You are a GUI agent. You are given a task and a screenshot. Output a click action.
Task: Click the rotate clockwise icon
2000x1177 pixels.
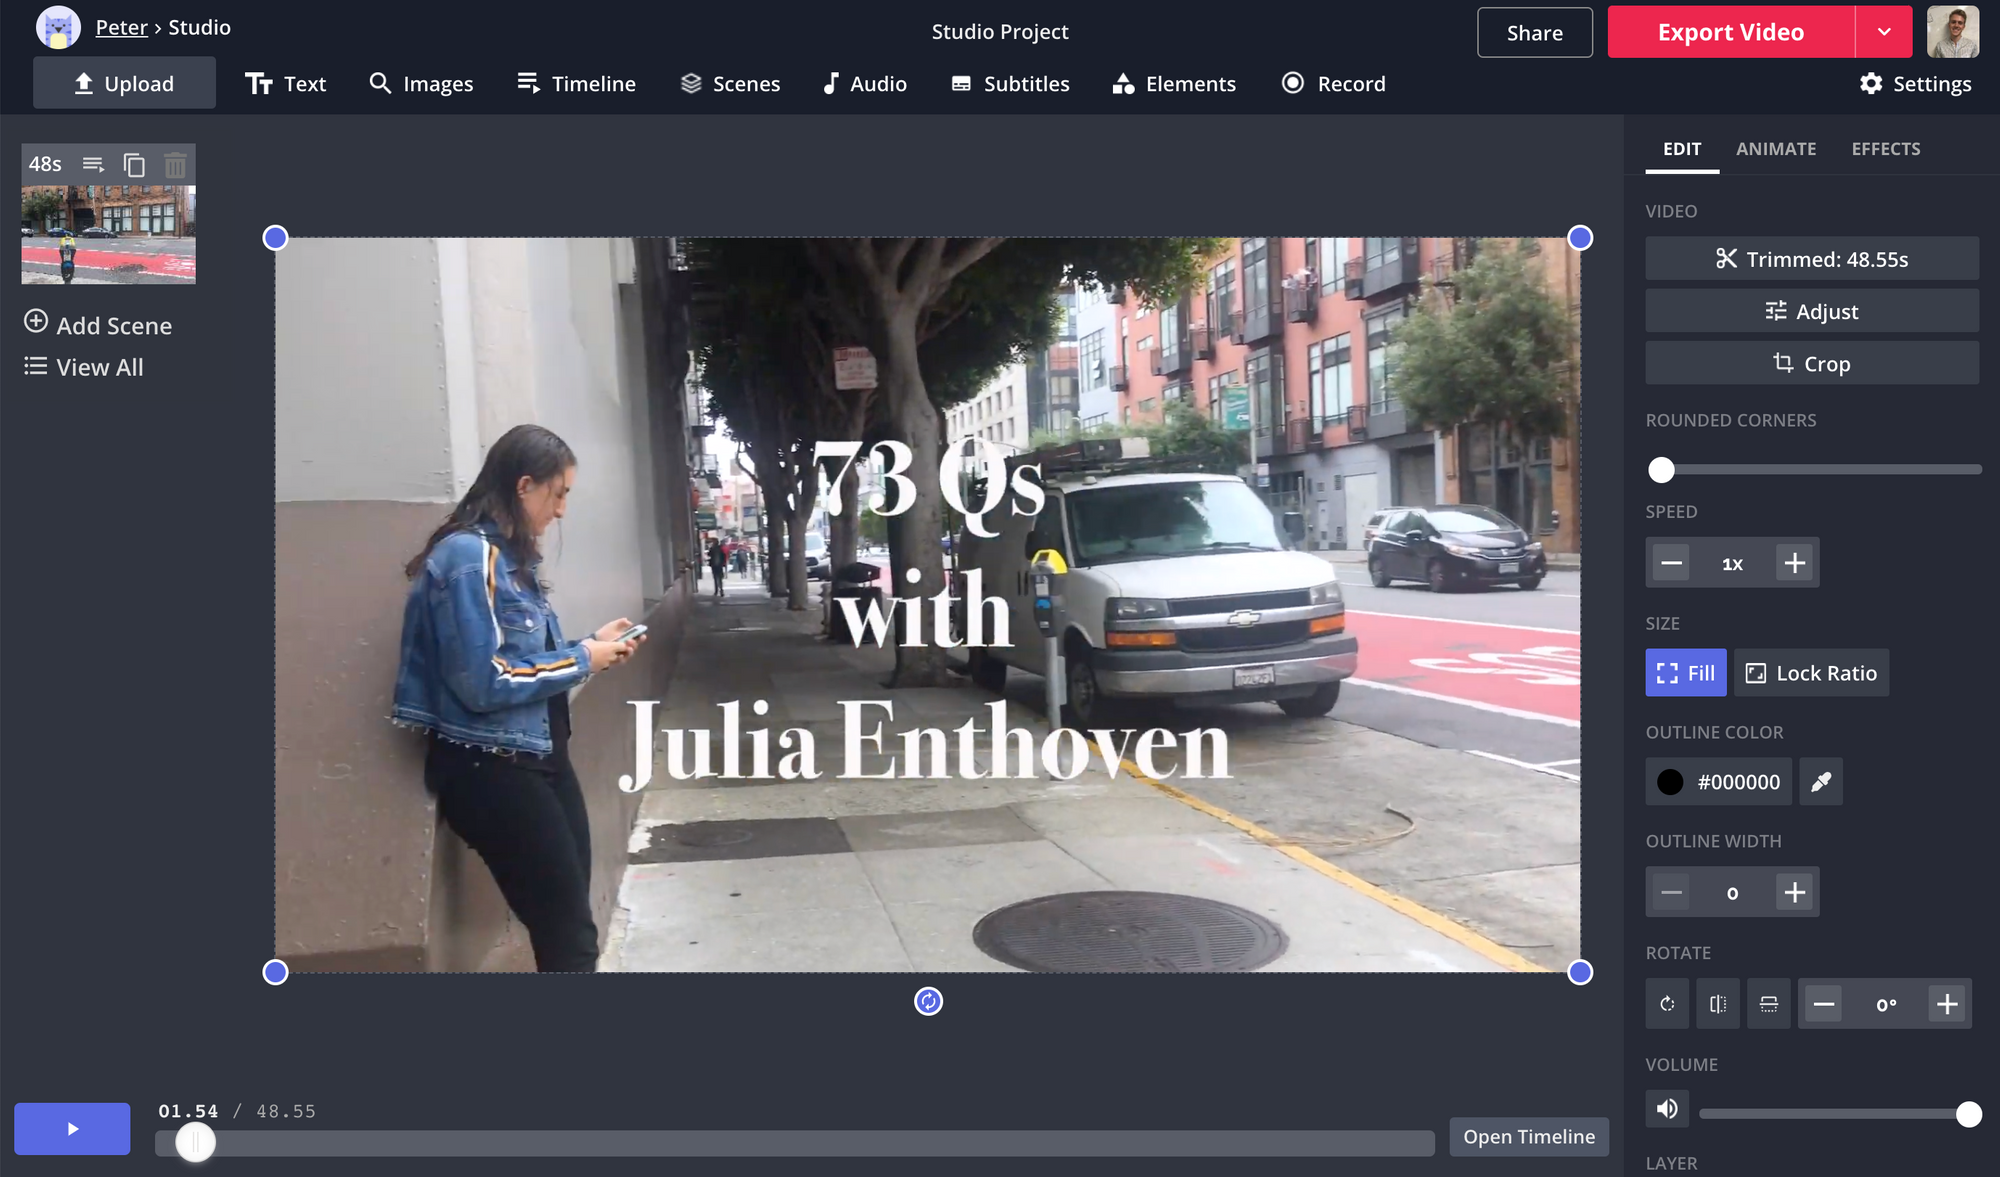[1667, 1004]
